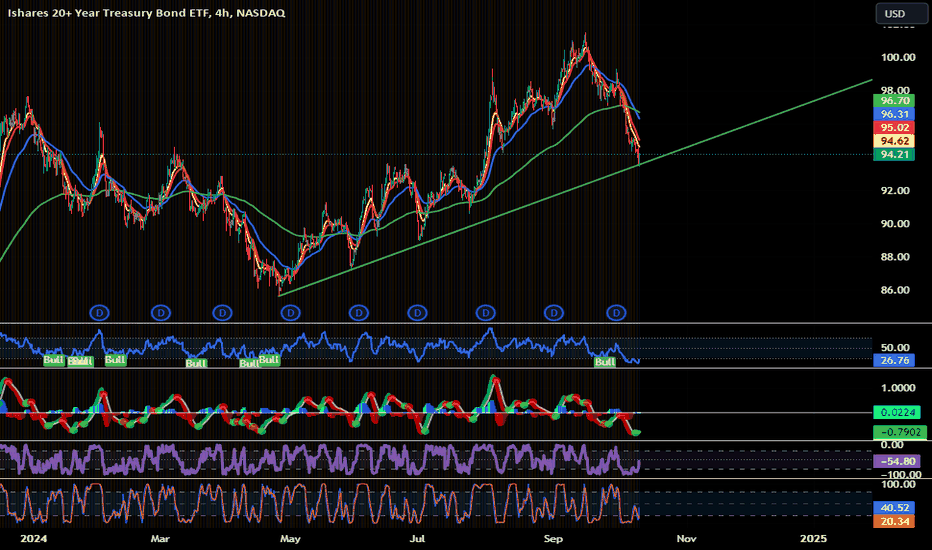Image resolution: width=932 pixels, height=550 pixels.
Task: Click the 95.02 red price label
Action: [895, 128]
